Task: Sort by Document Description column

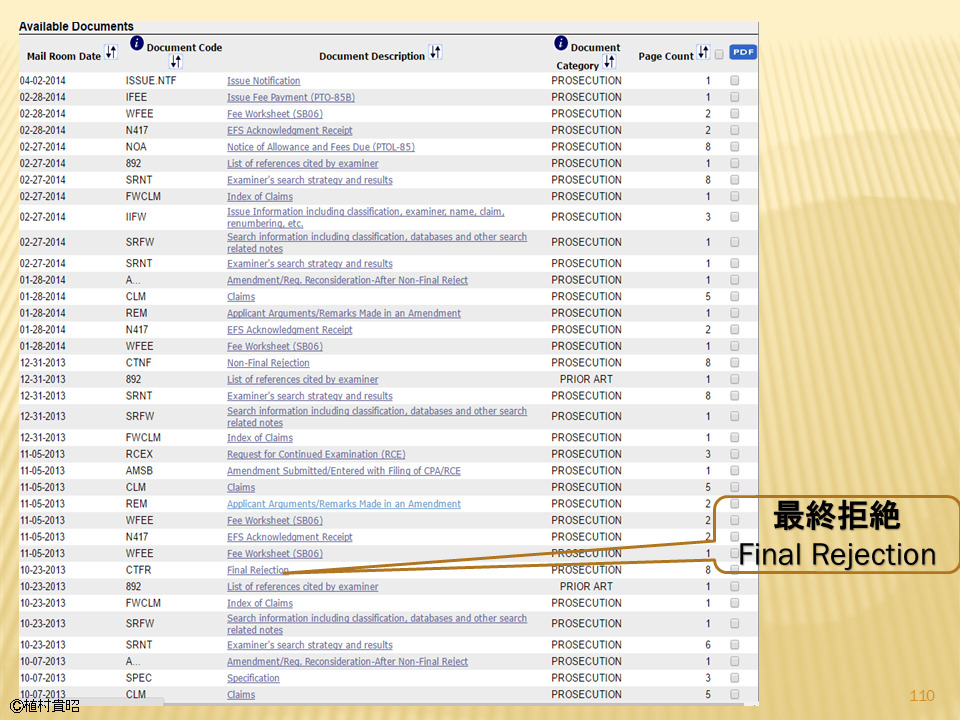Action: (x=435, y=53)
